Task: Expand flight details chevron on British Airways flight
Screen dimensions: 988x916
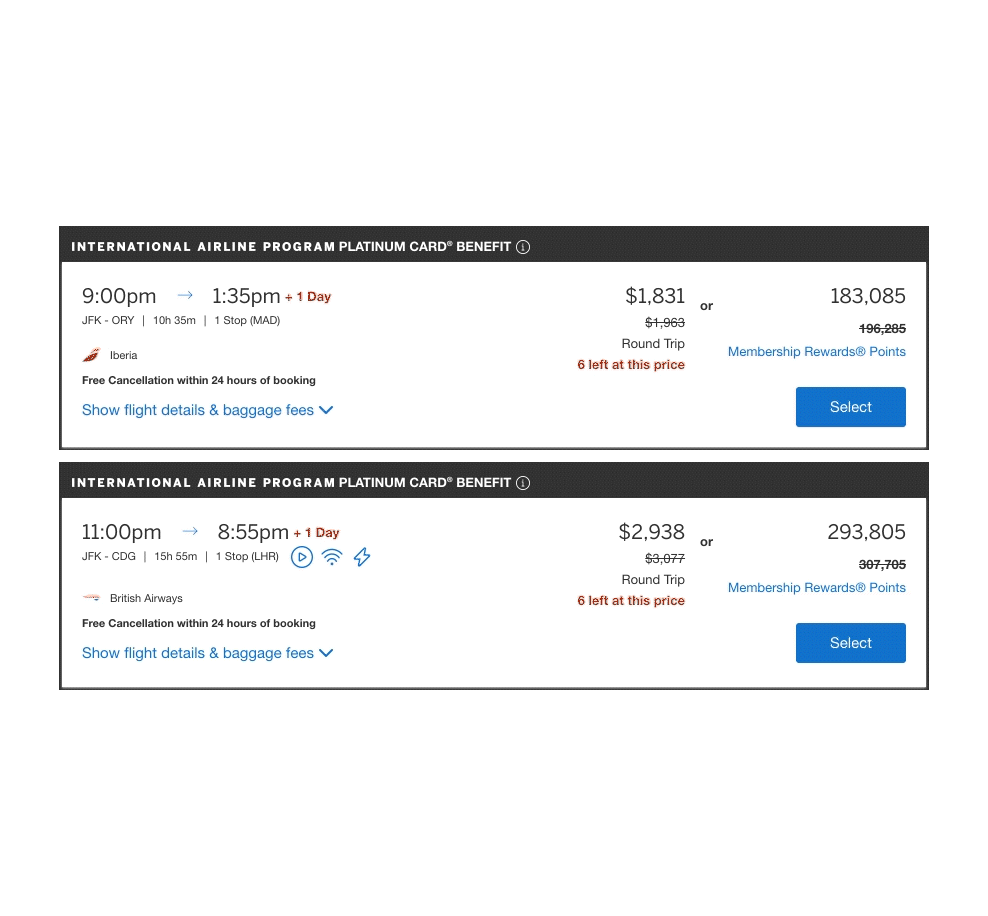Action: pos(326,653)
